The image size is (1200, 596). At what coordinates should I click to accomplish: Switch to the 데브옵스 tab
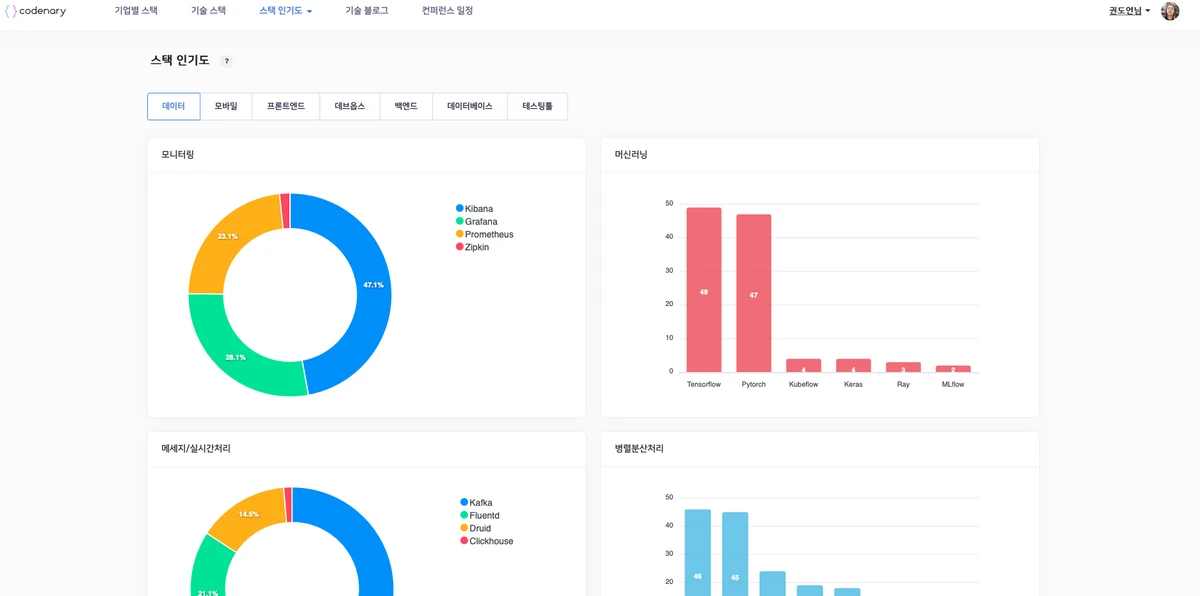(350, 106)
